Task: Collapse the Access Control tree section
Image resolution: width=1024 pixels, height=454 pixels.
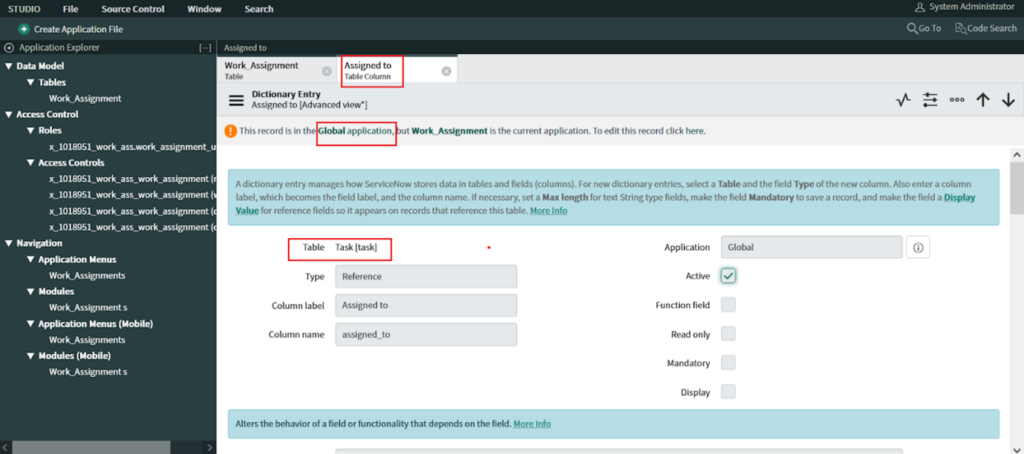Action: (x=9, y=115)
